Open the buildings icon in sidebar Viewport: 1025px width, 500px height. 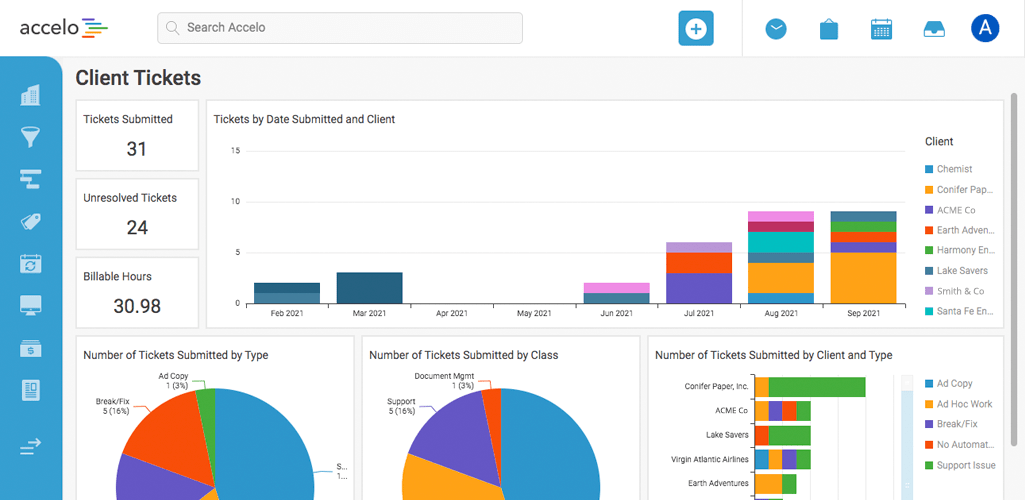[x=30, y=95]
